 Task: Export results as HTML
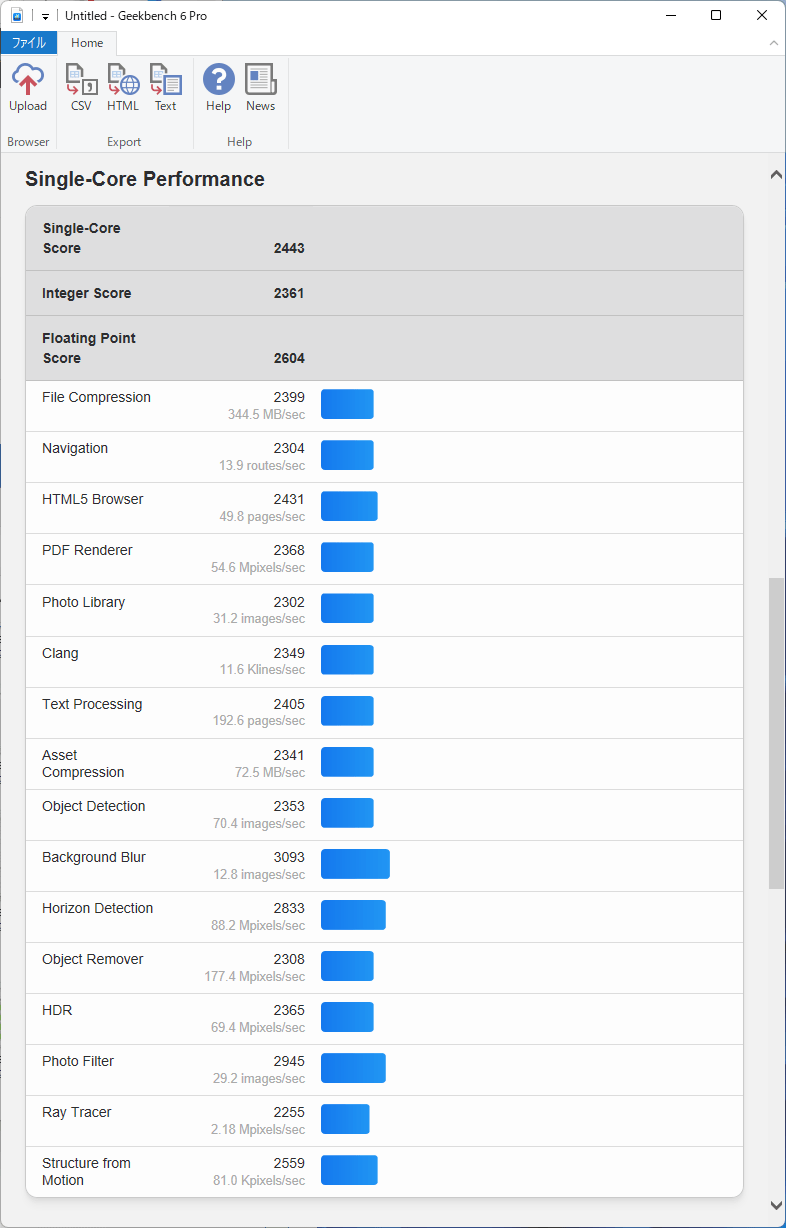click(x=123, y=88)
